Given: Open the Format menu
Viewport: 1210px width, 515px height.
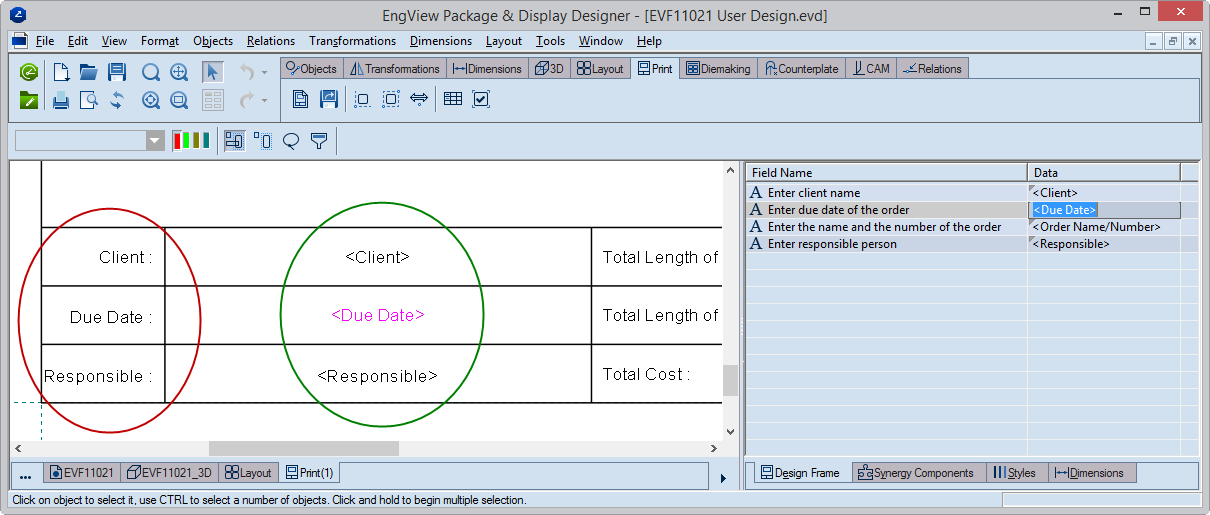Looking at the screenshot, I should [x=160, y=41].
